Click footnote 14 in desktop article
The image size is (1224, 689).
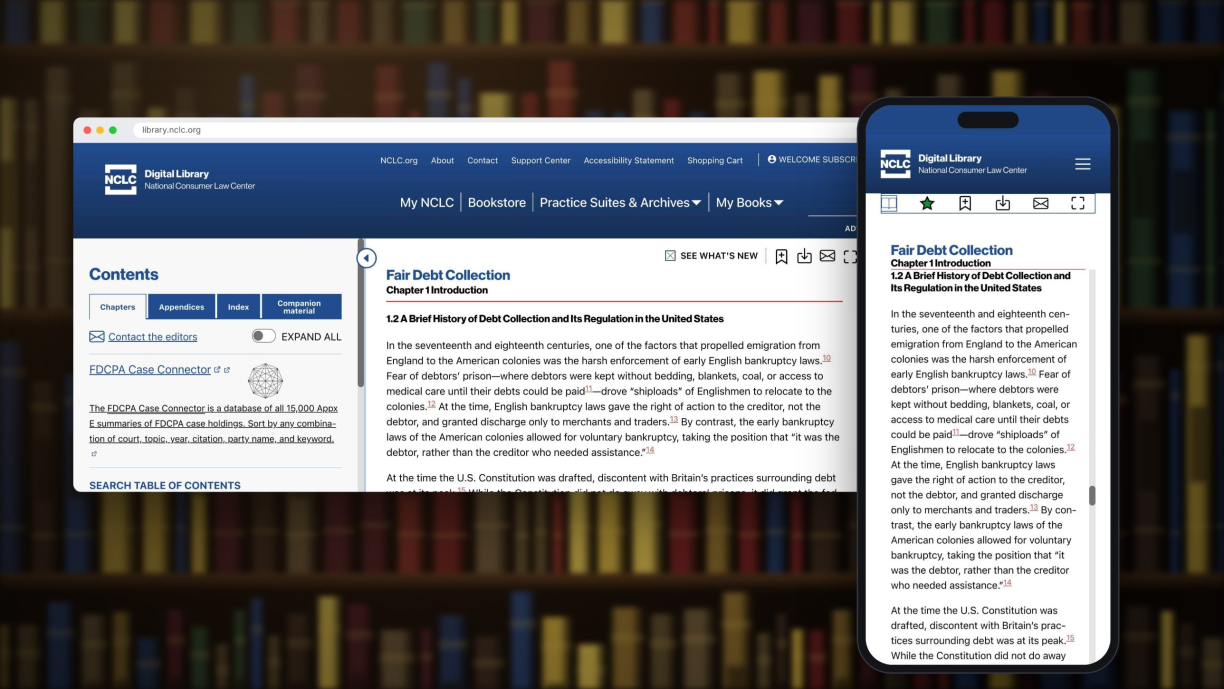pyautogui.click(x=650, y=449)
